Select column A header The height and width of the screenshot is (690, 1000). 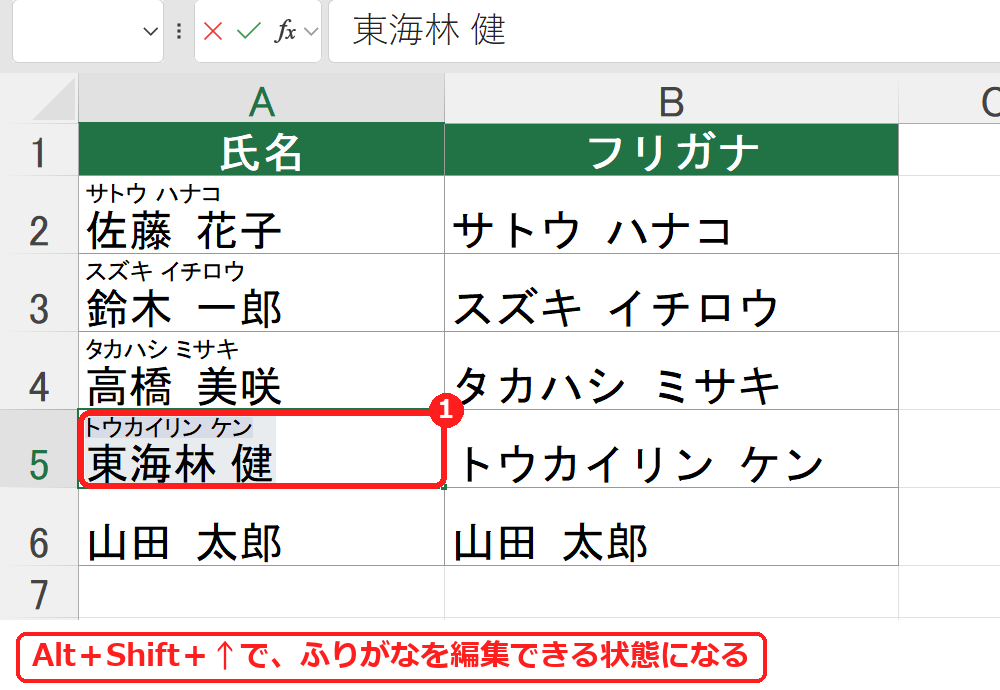(x=261, y=99)
